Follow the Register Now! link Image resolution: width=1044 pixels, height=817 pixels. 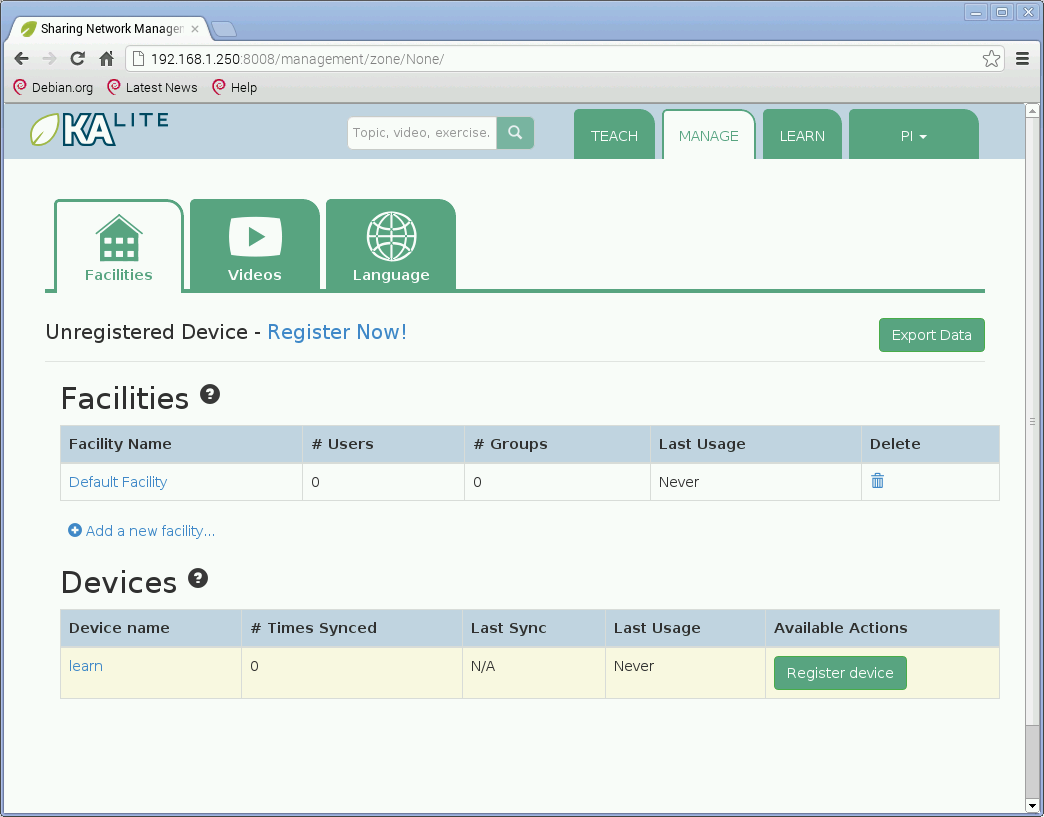(x=337, y=332)
